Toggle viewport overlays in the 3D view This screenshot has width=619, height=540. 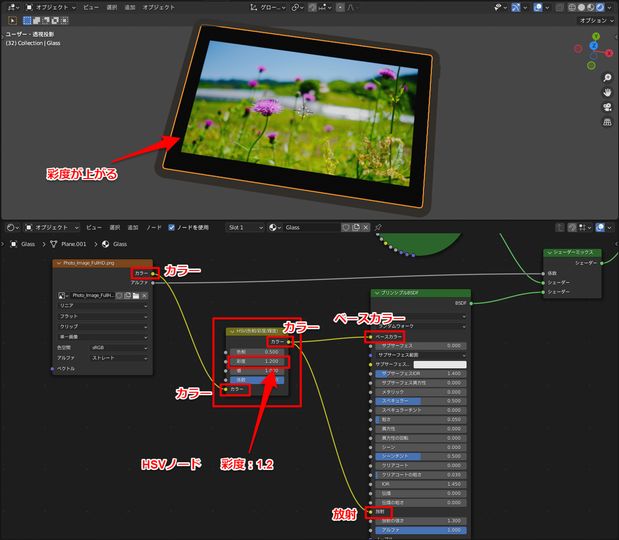coord(538,7)
